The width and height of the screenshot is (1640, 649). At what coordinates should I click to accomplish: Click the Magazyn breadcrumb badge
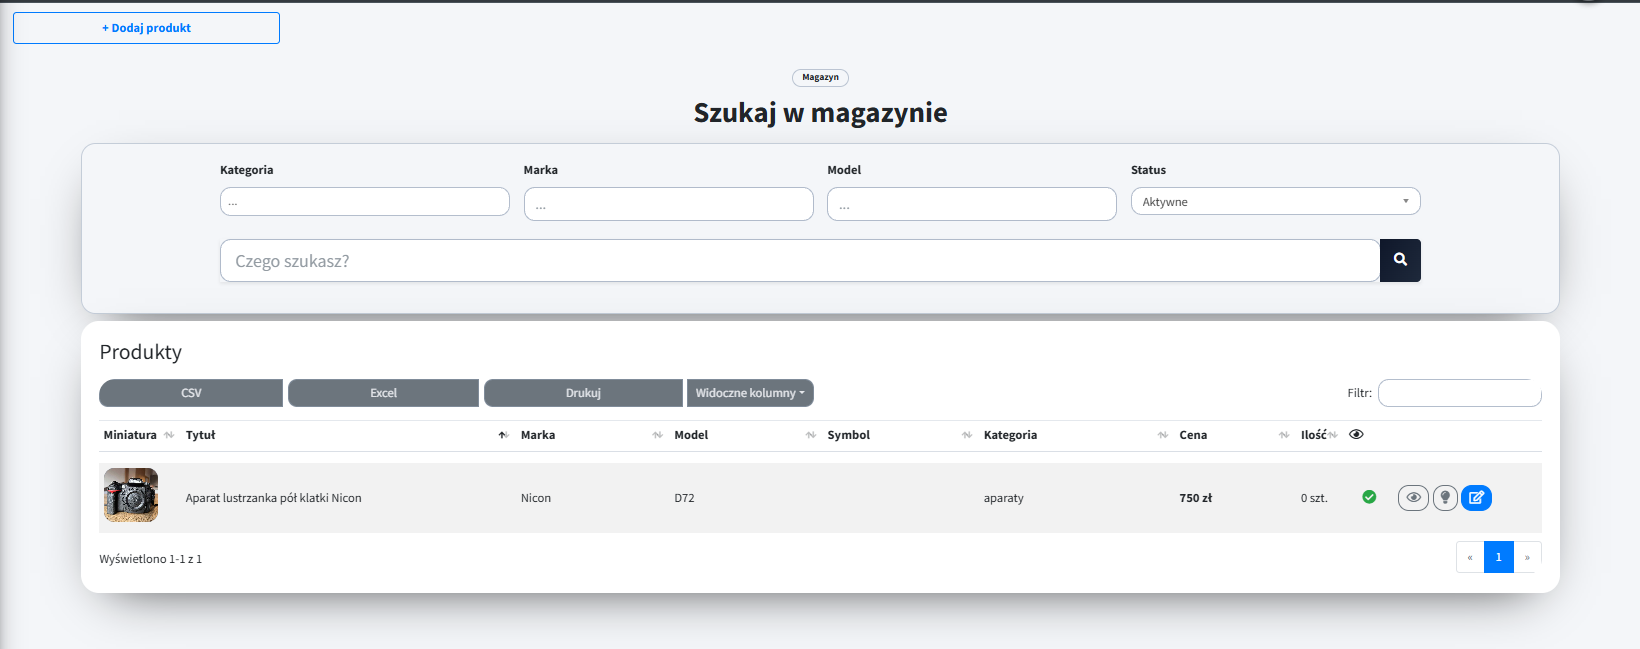point(820,77)
